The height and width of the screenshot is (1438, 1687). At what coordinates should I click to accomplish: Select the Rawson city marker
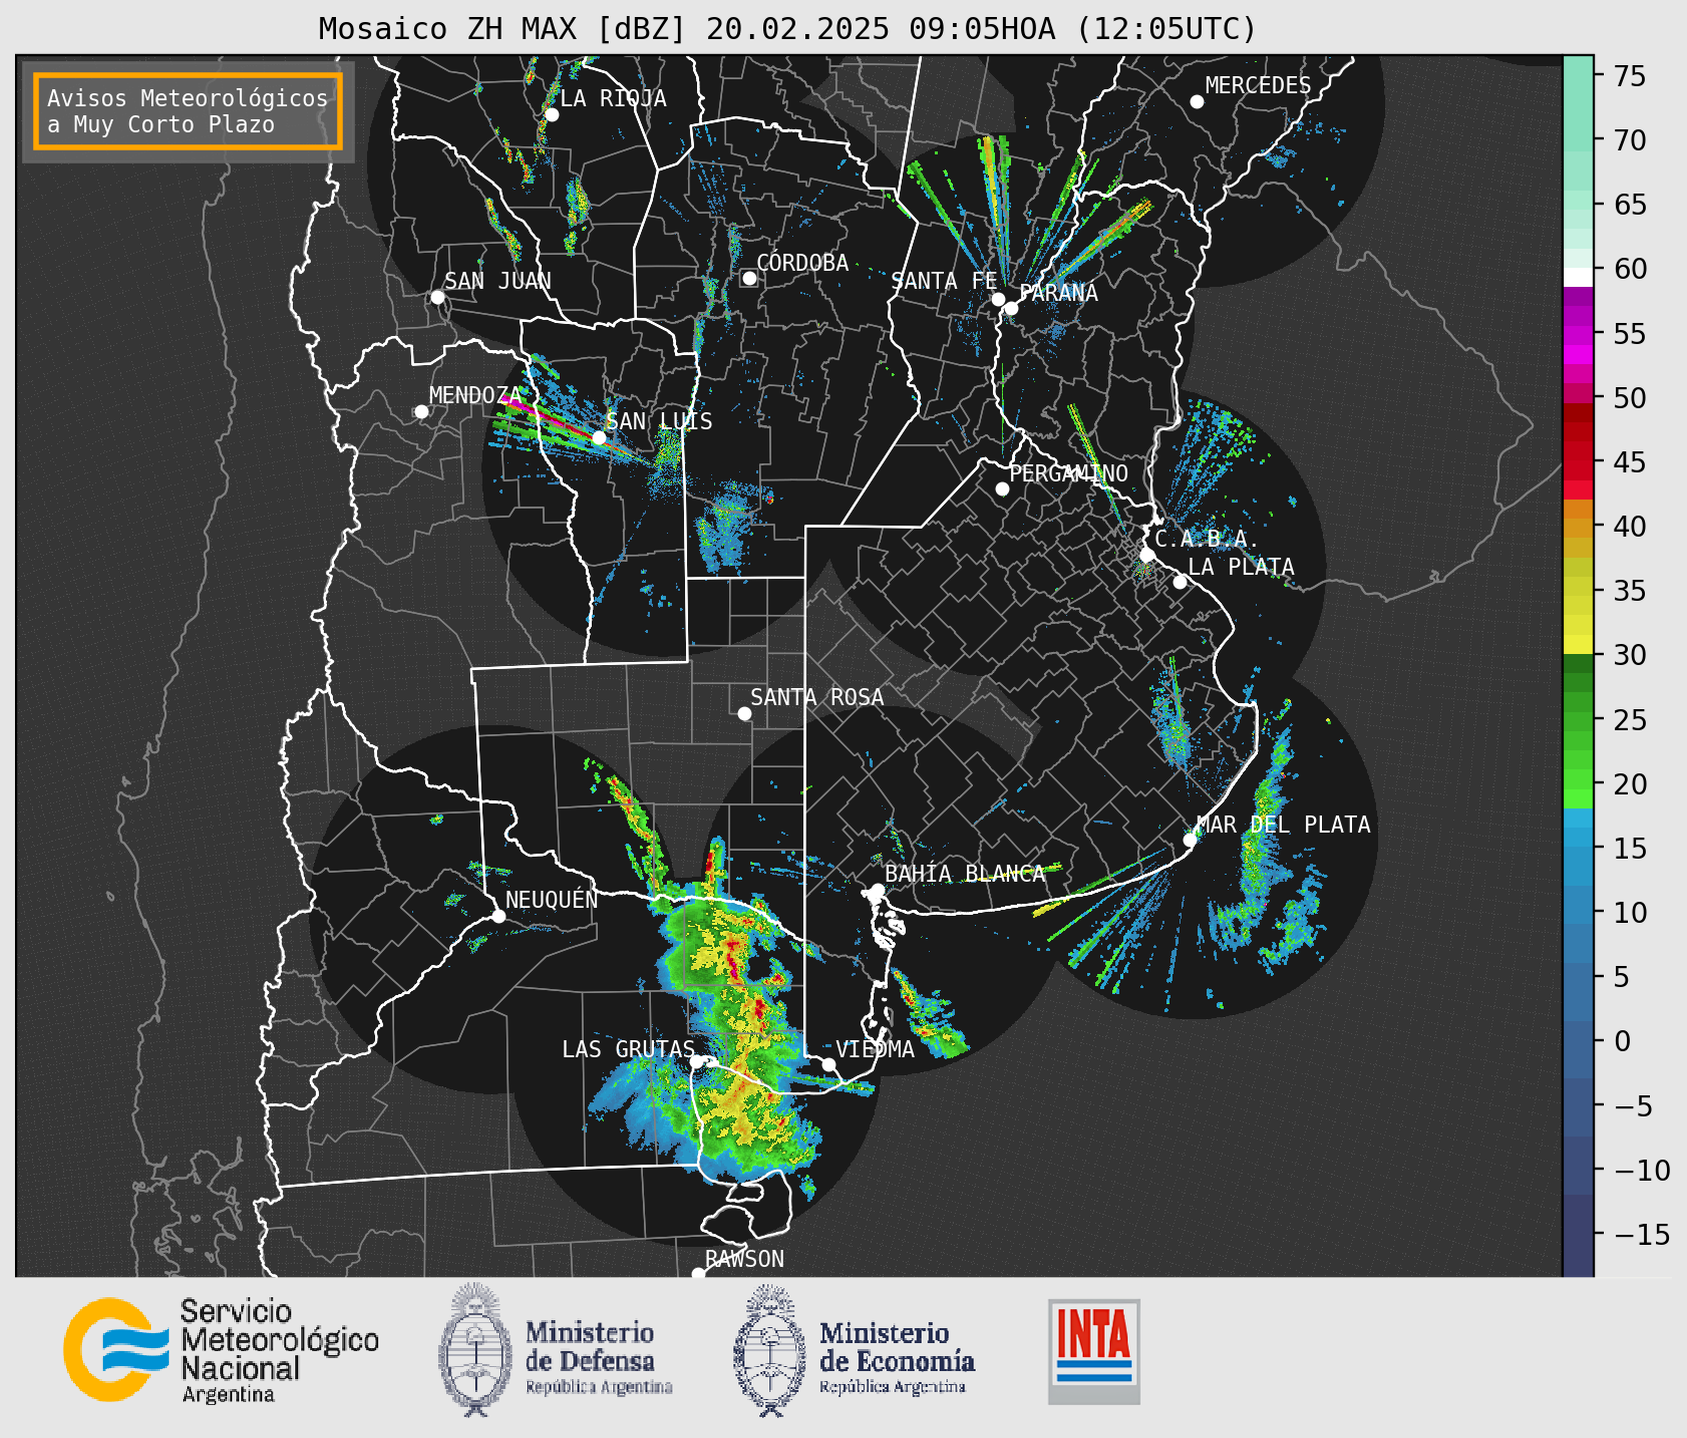pyautogui.click(x=698, y=1274)
